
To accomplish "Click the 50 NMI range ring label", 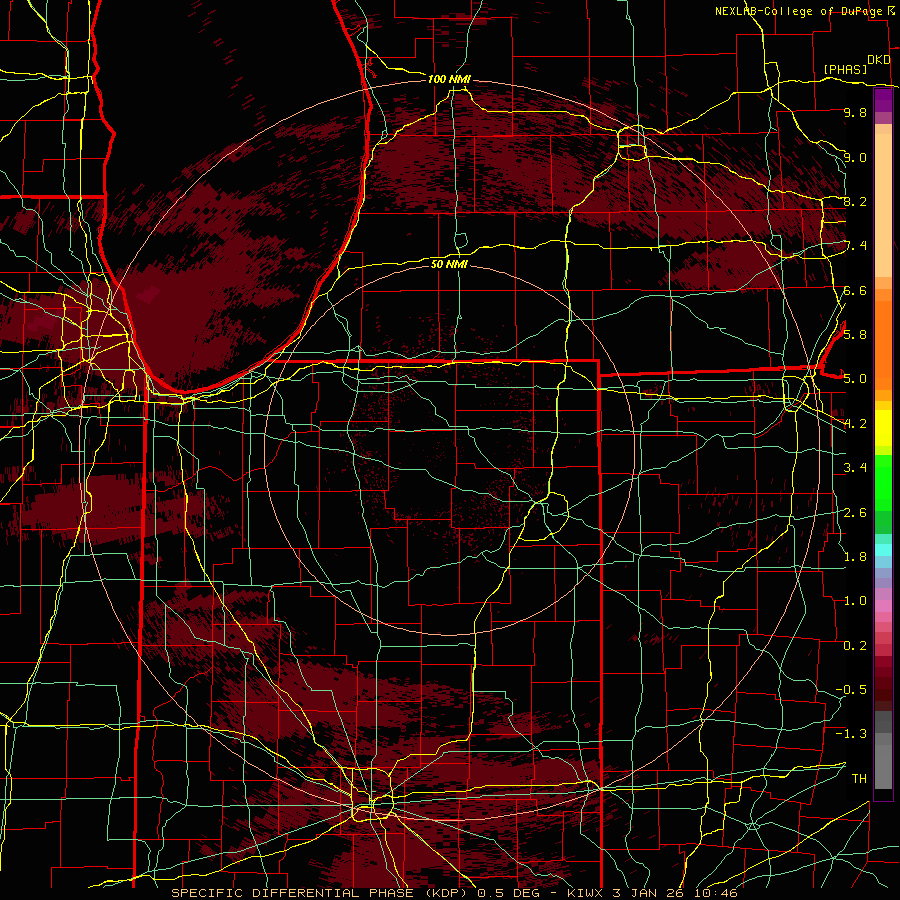I will 449,264.
